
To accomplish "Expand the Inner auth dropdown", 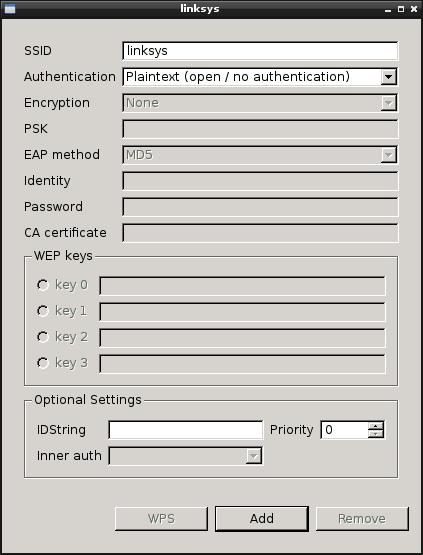I will [x=185, y=456].
